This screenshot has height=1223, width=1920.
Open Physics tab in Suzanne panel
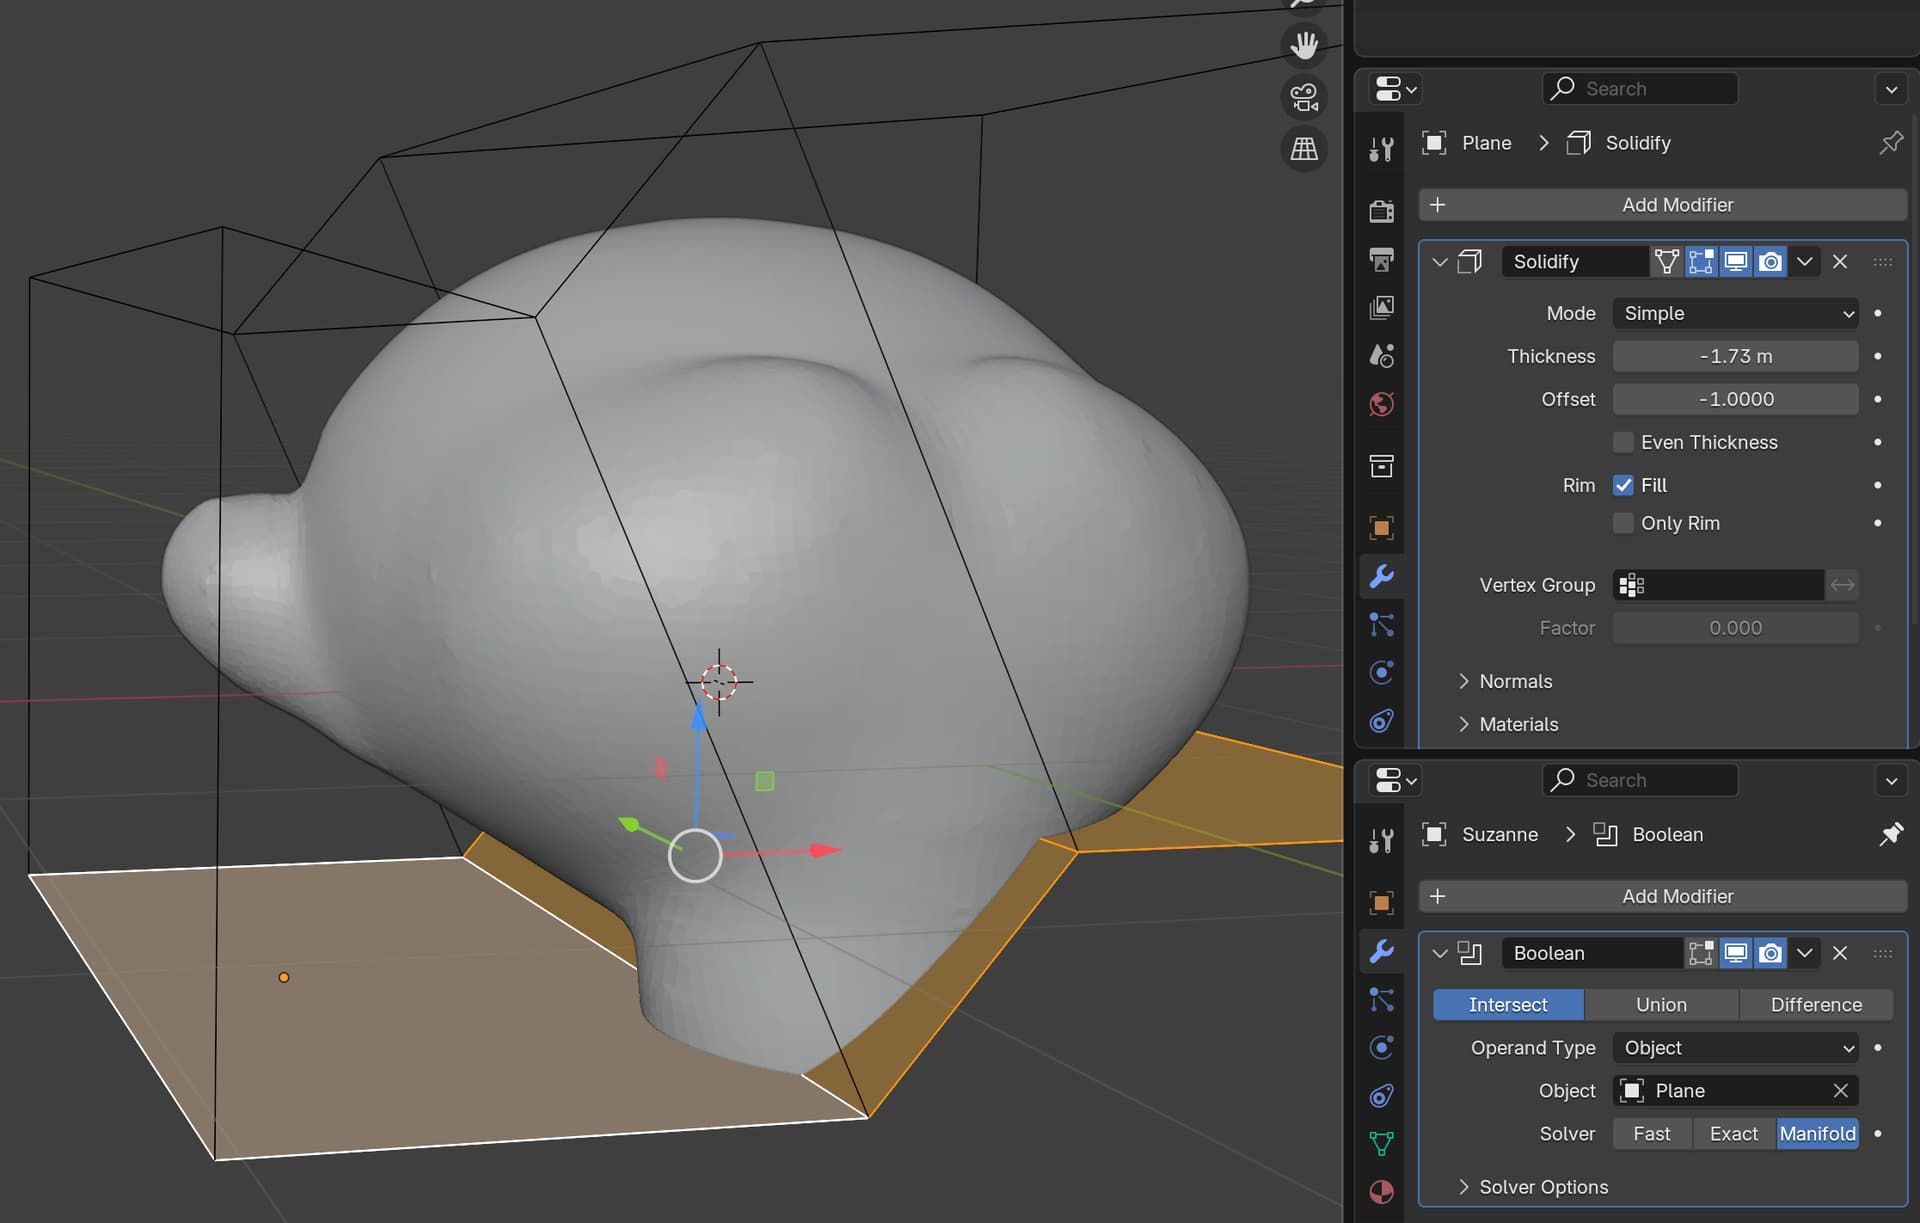(1382, 1047)
